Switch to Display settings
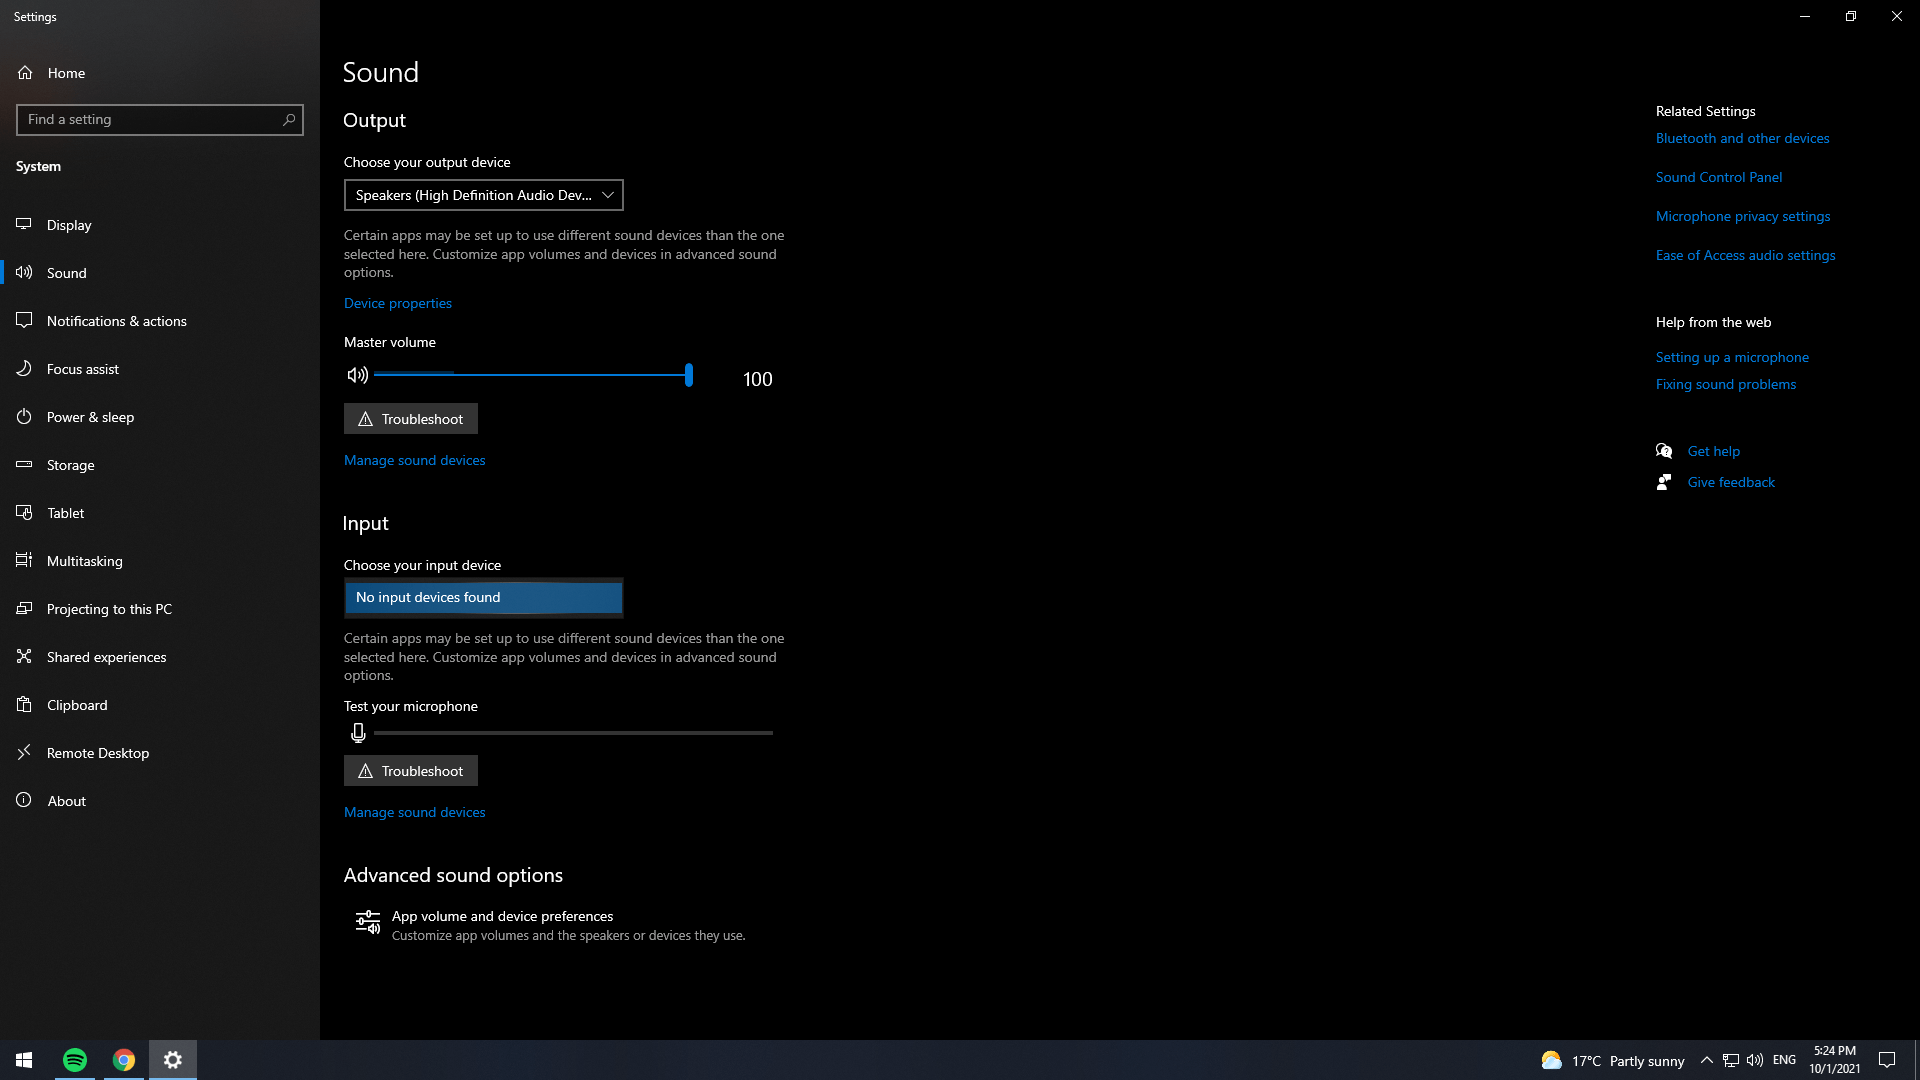Viewport: 1920px width, 1080px height. tap(70, 224)
